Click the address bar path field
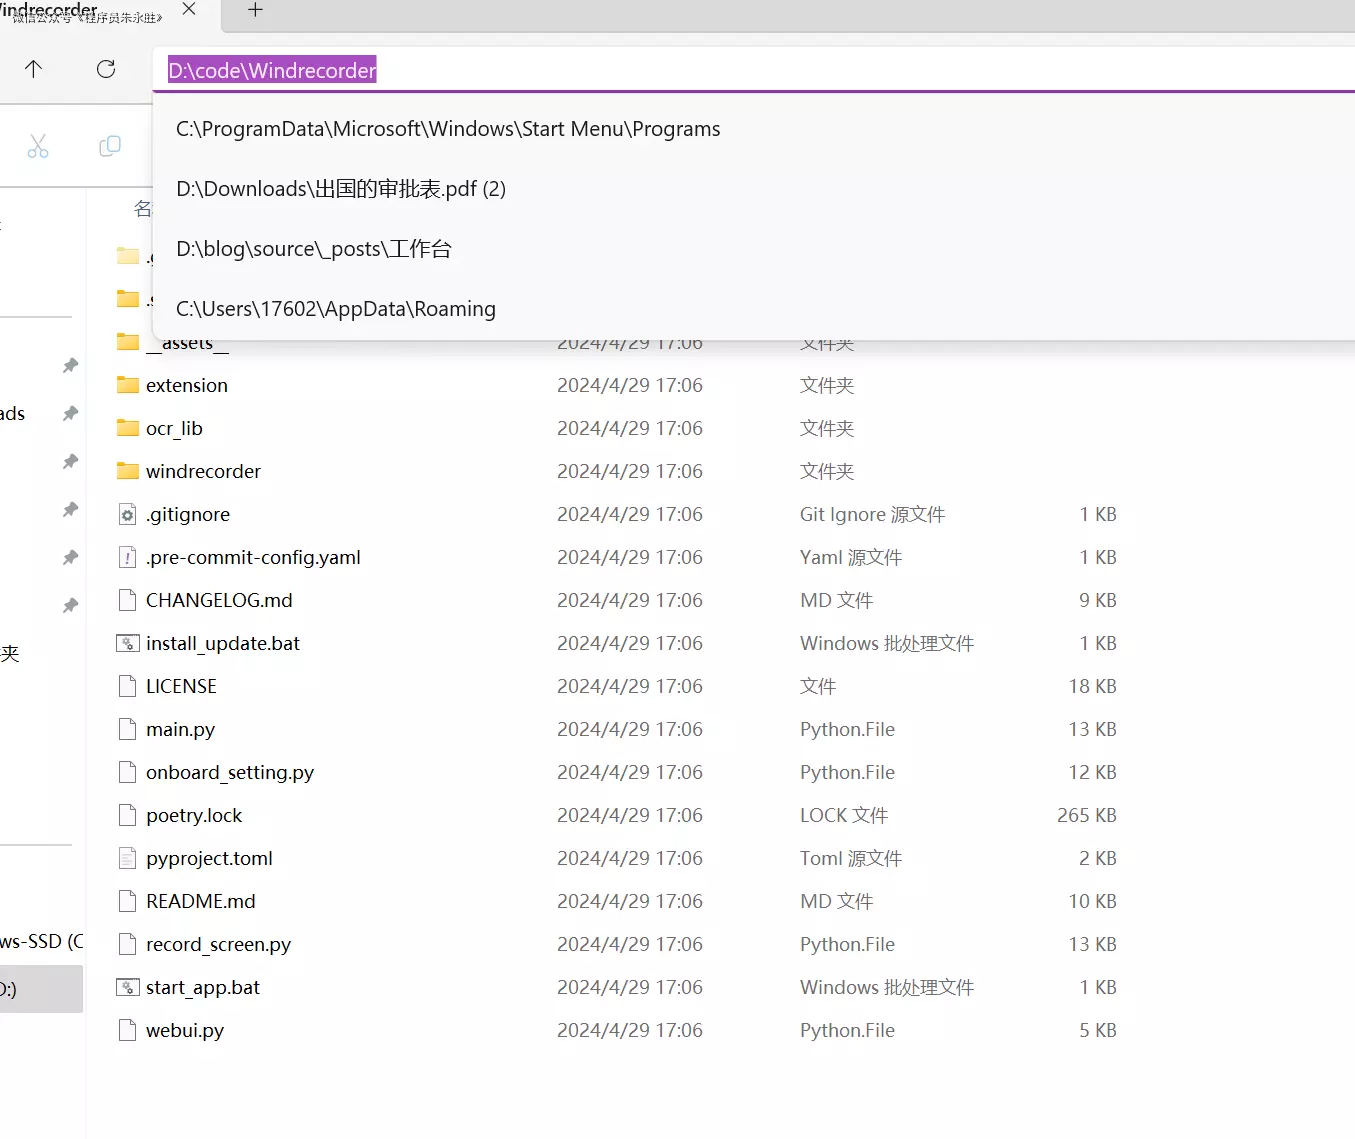 point(700,70)
